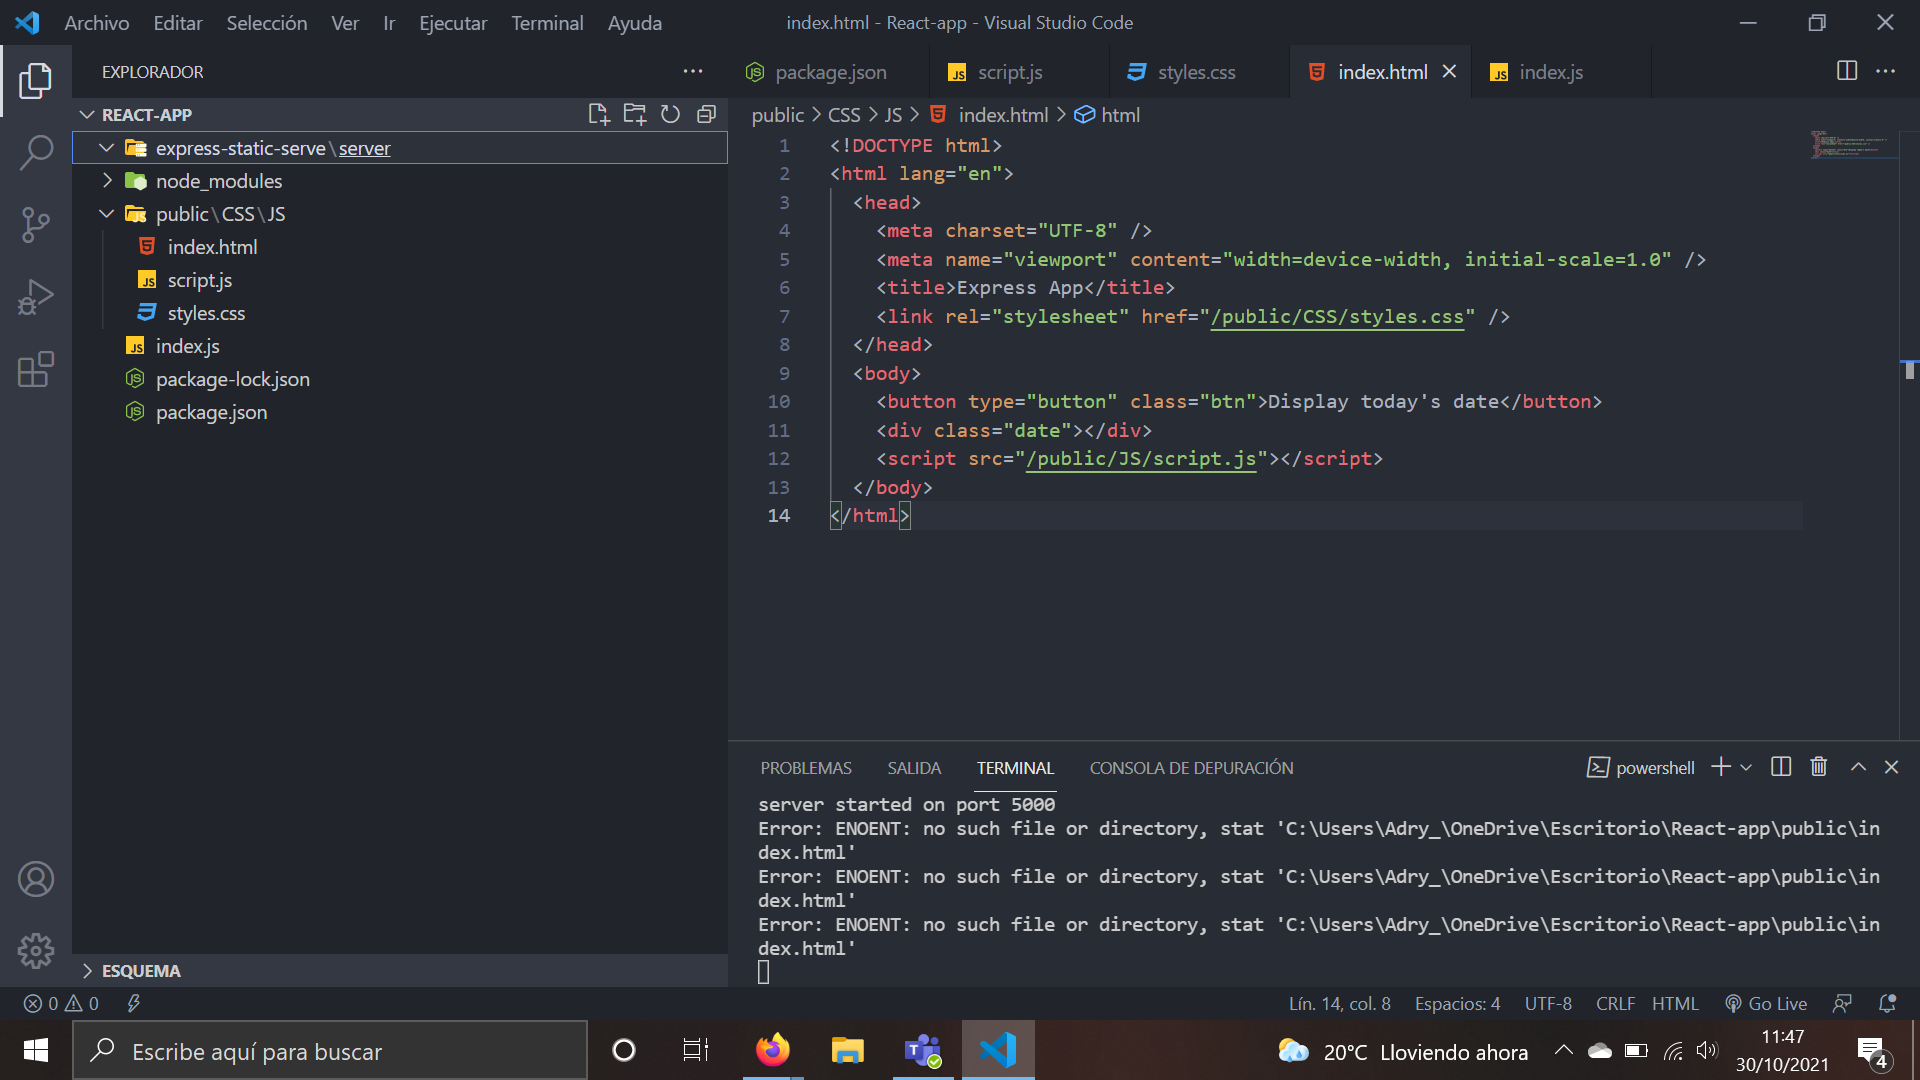Screen dimensions: 1920x1080
Task: Show the CONSOLA DE DEPURACIÓN tab
Action: coord(1191,768)
